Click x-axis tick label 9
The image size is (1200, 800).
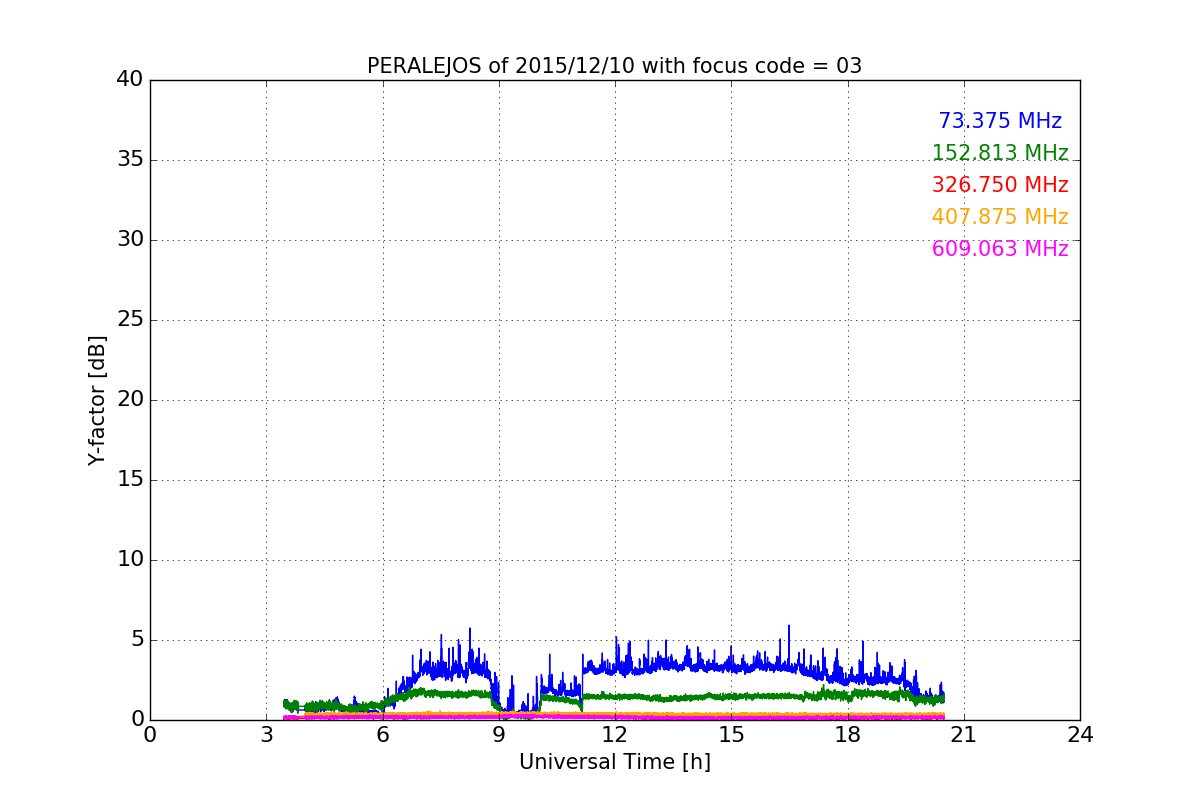tap(499, 735)
